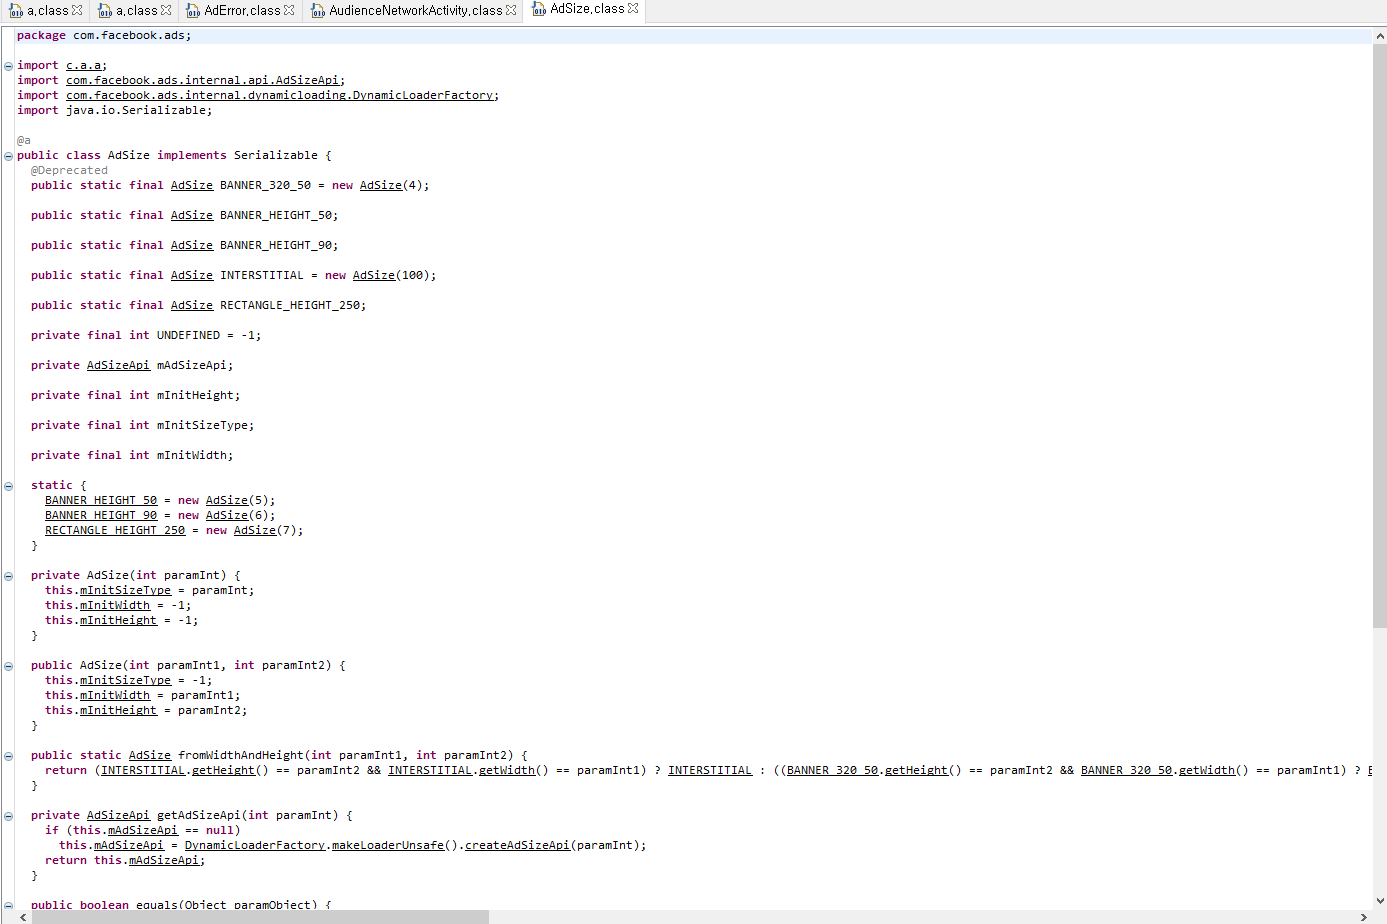Follow the c.a.a import link
Image resolution: width=1387 pixels, height=924 pixels.
83,66
